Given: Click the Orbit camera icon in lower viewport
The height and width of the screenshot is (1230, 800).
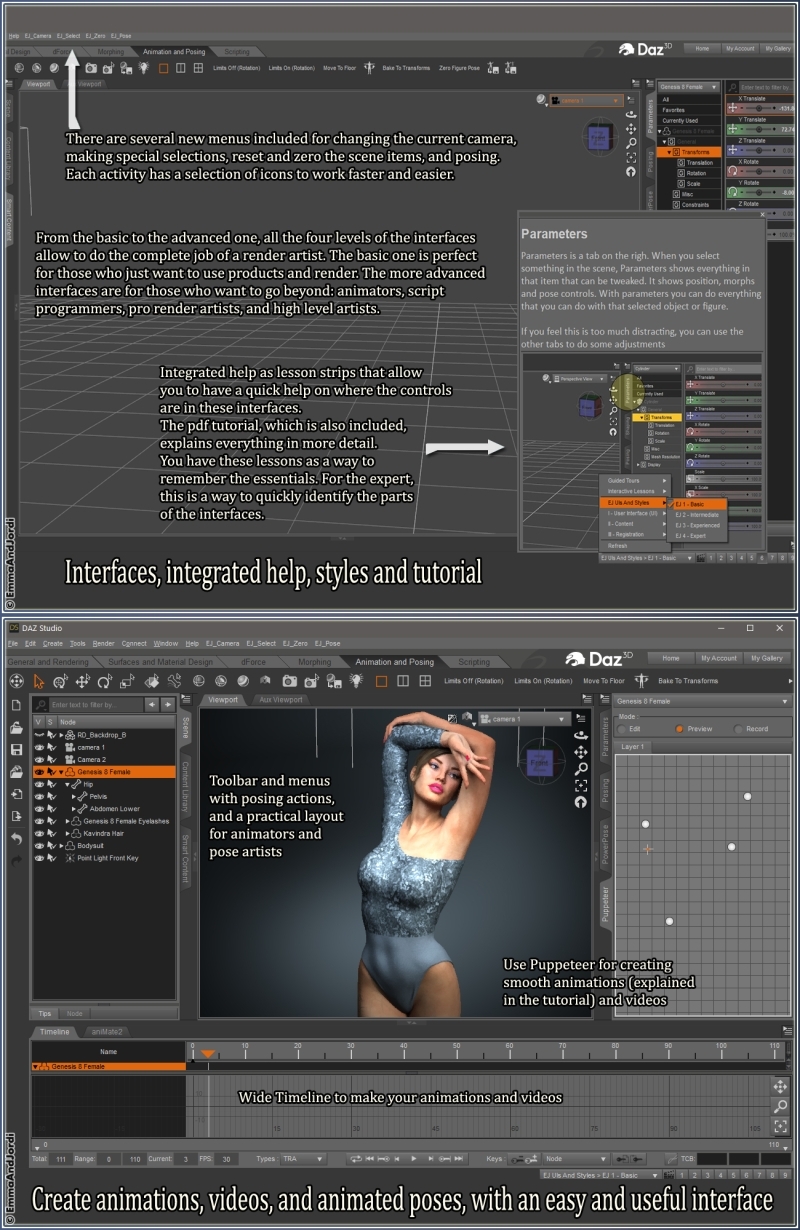Looking at the screenshot, I should click(x=581, y=734).
